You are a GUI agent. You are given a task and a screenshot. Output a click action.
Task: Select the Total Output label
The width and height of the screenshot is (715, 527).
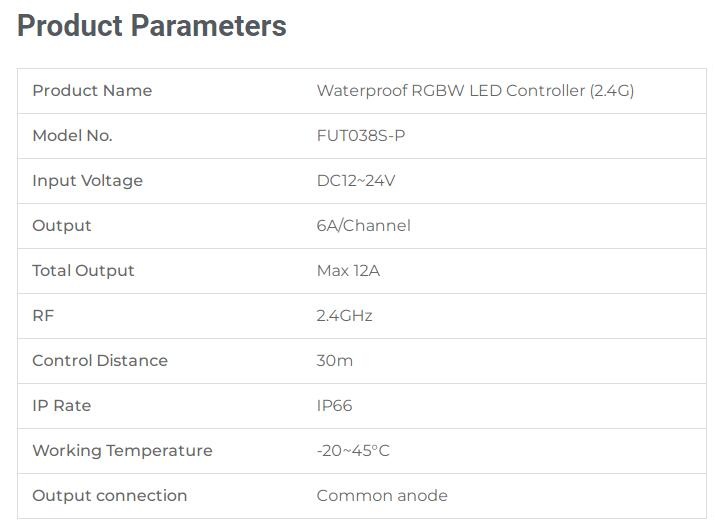click(x=83, y=270)
